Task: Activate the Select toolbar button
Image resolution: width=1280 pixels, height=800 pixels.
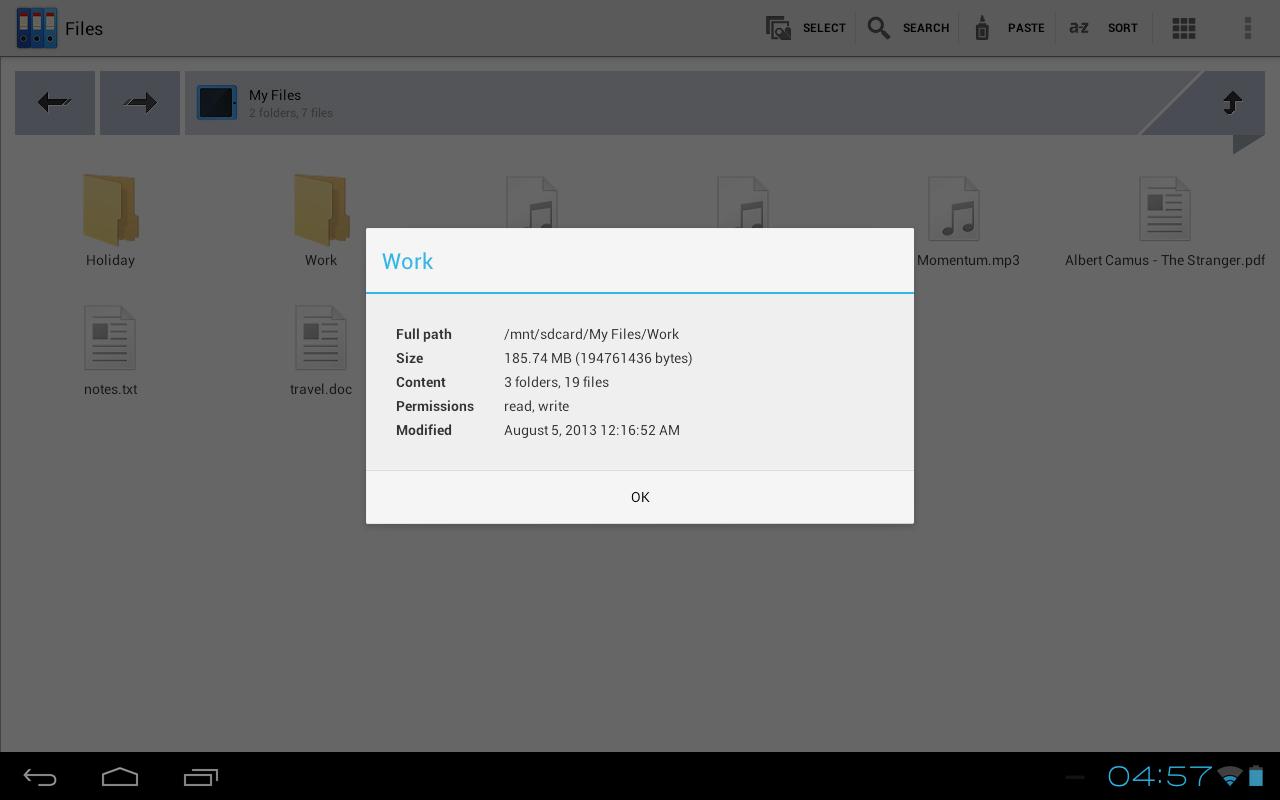Action: coord(806,28)
